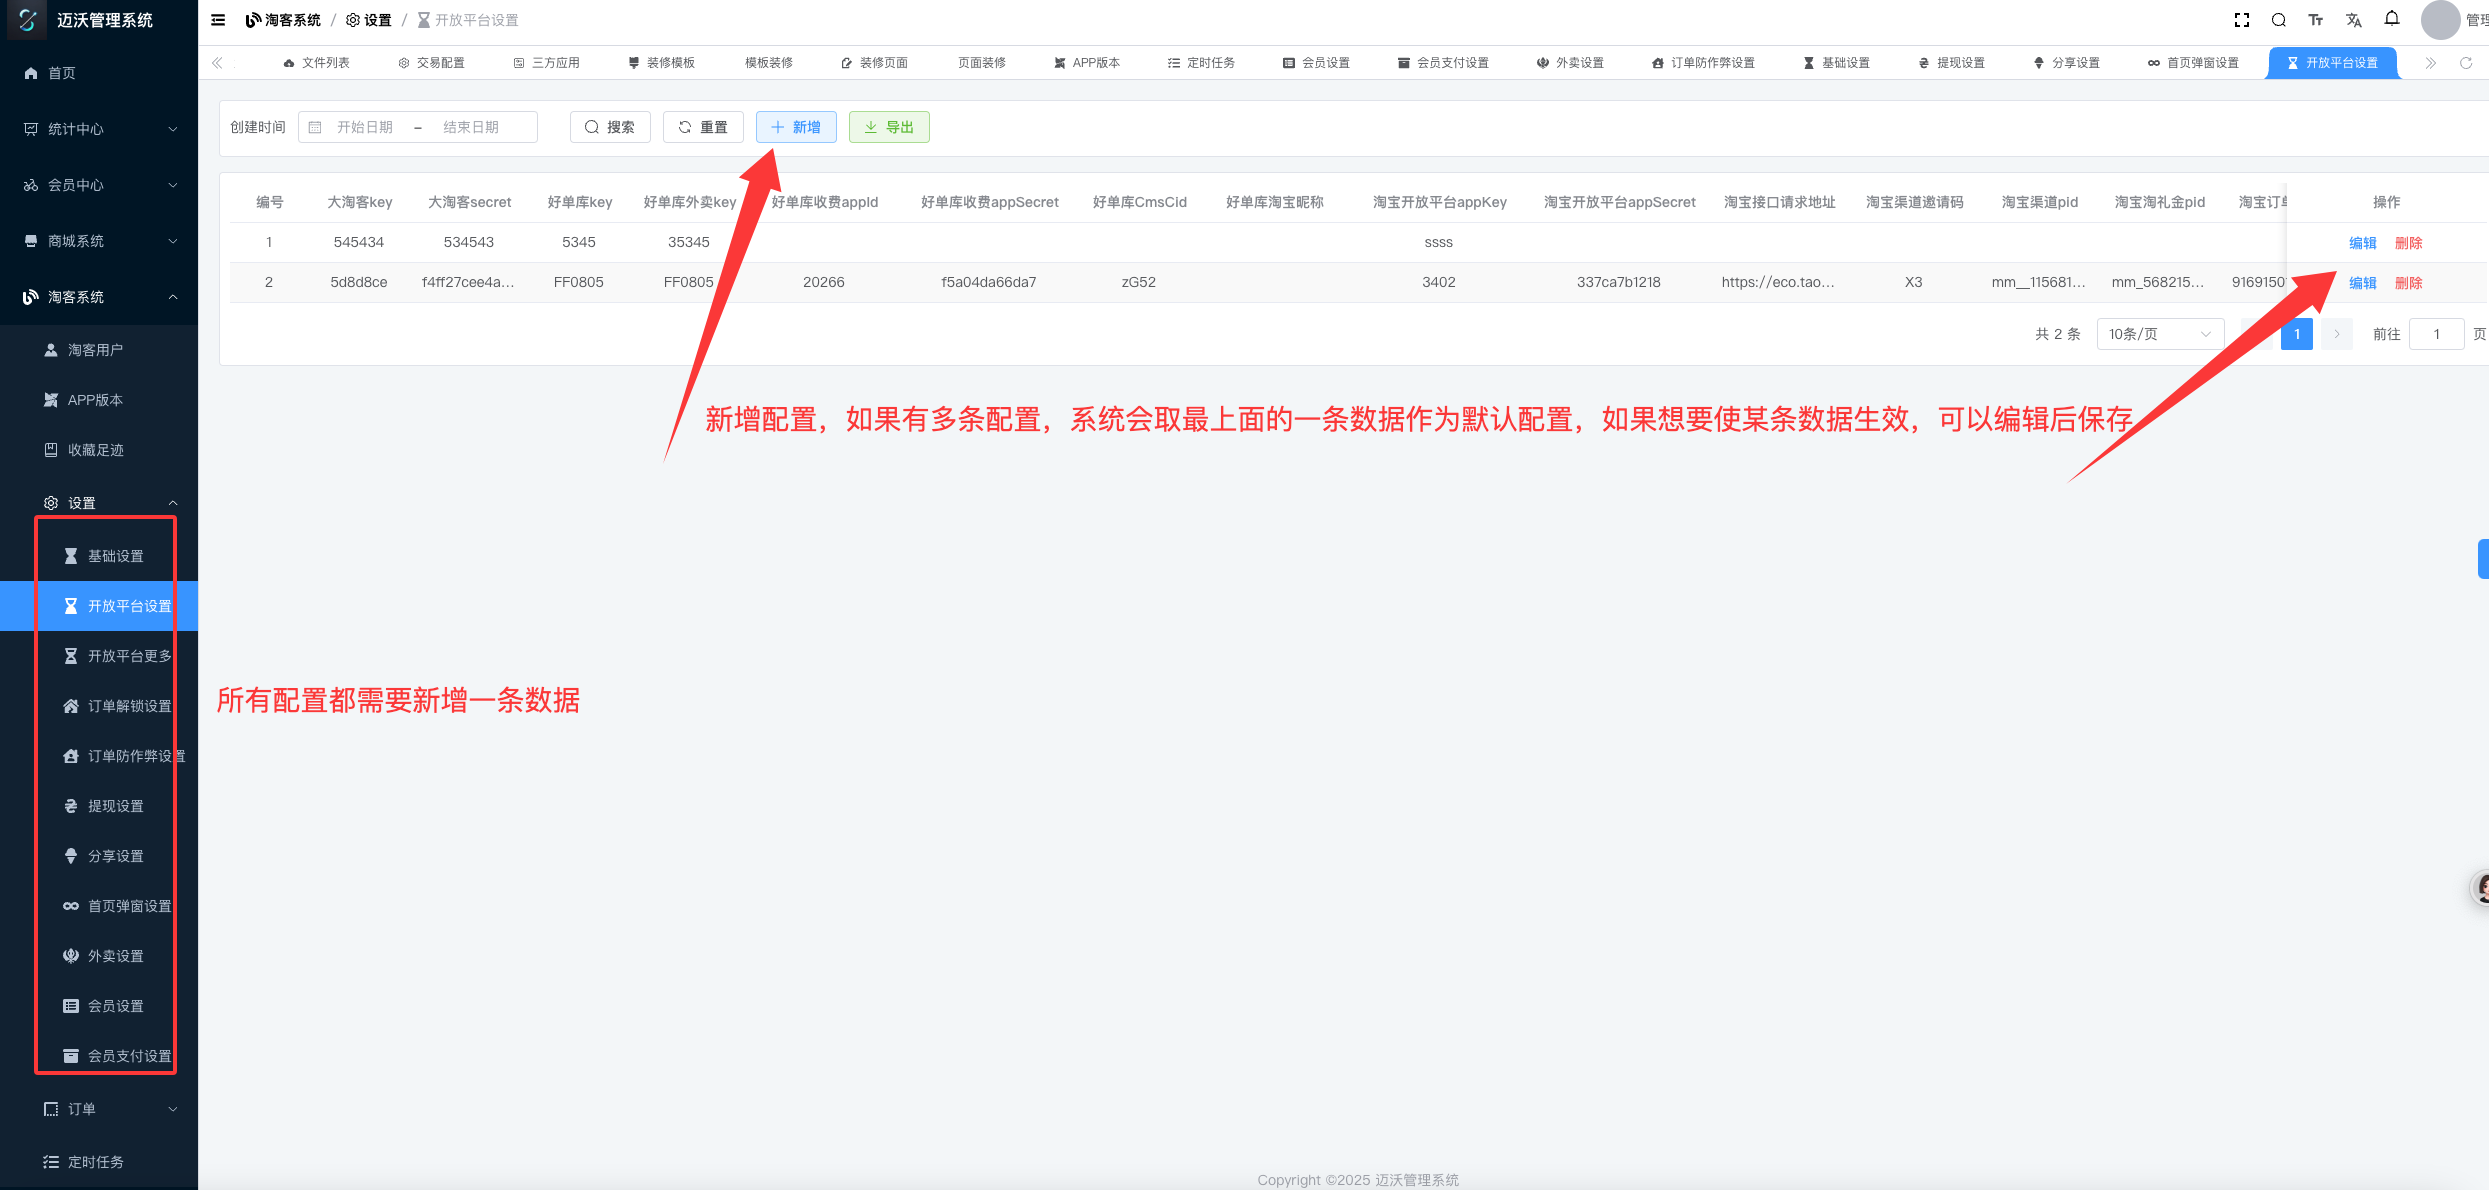Refresh page using tab bar reload icon
This screenshot has width=2489, height=1190.
coord(2465,63)
